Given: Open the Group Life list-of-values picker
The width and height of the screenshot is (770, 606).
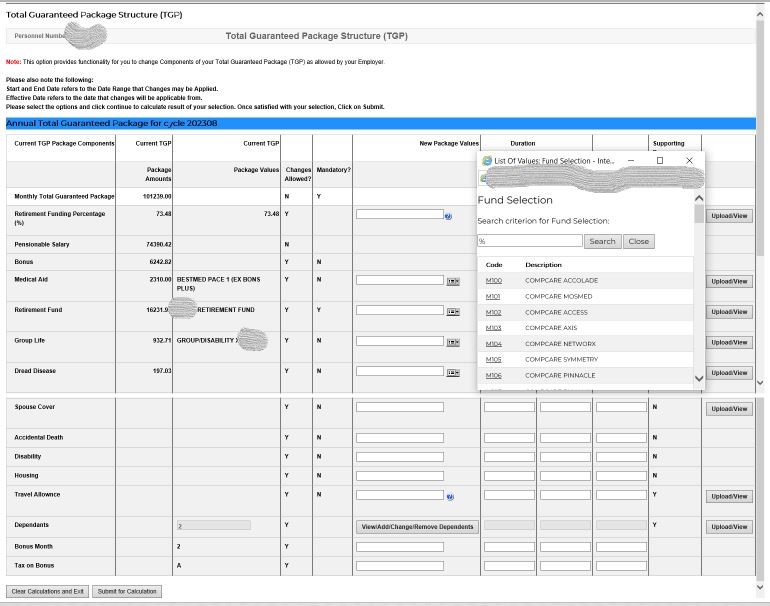Looking at the screenshot, I should [x=452, y=342].
